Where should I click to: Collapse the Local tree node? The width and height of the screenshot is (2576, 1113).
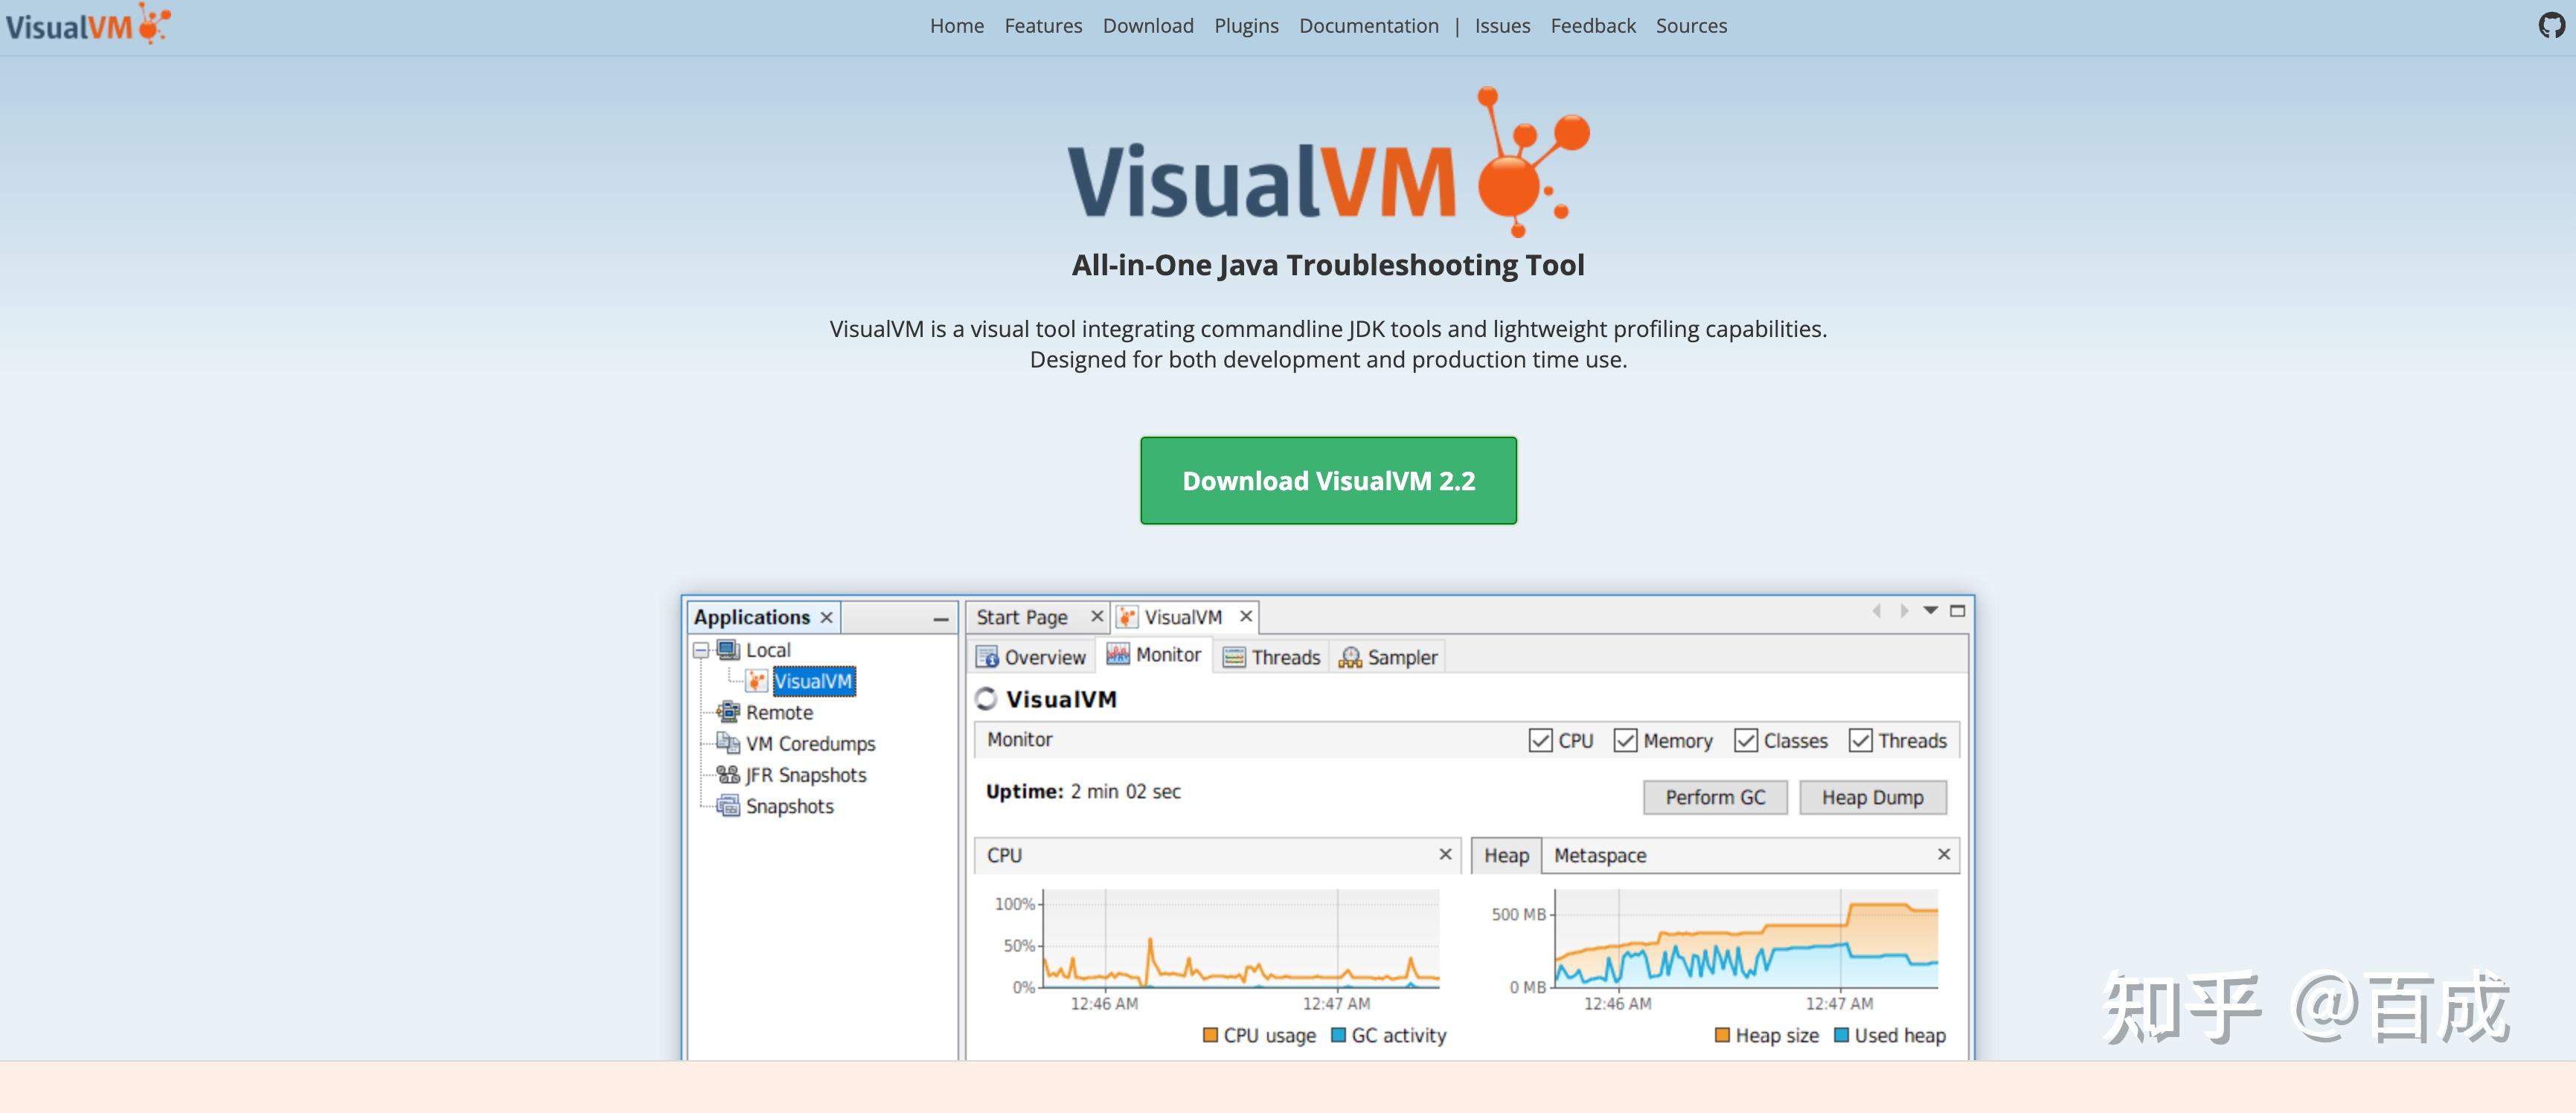(701, 650)
